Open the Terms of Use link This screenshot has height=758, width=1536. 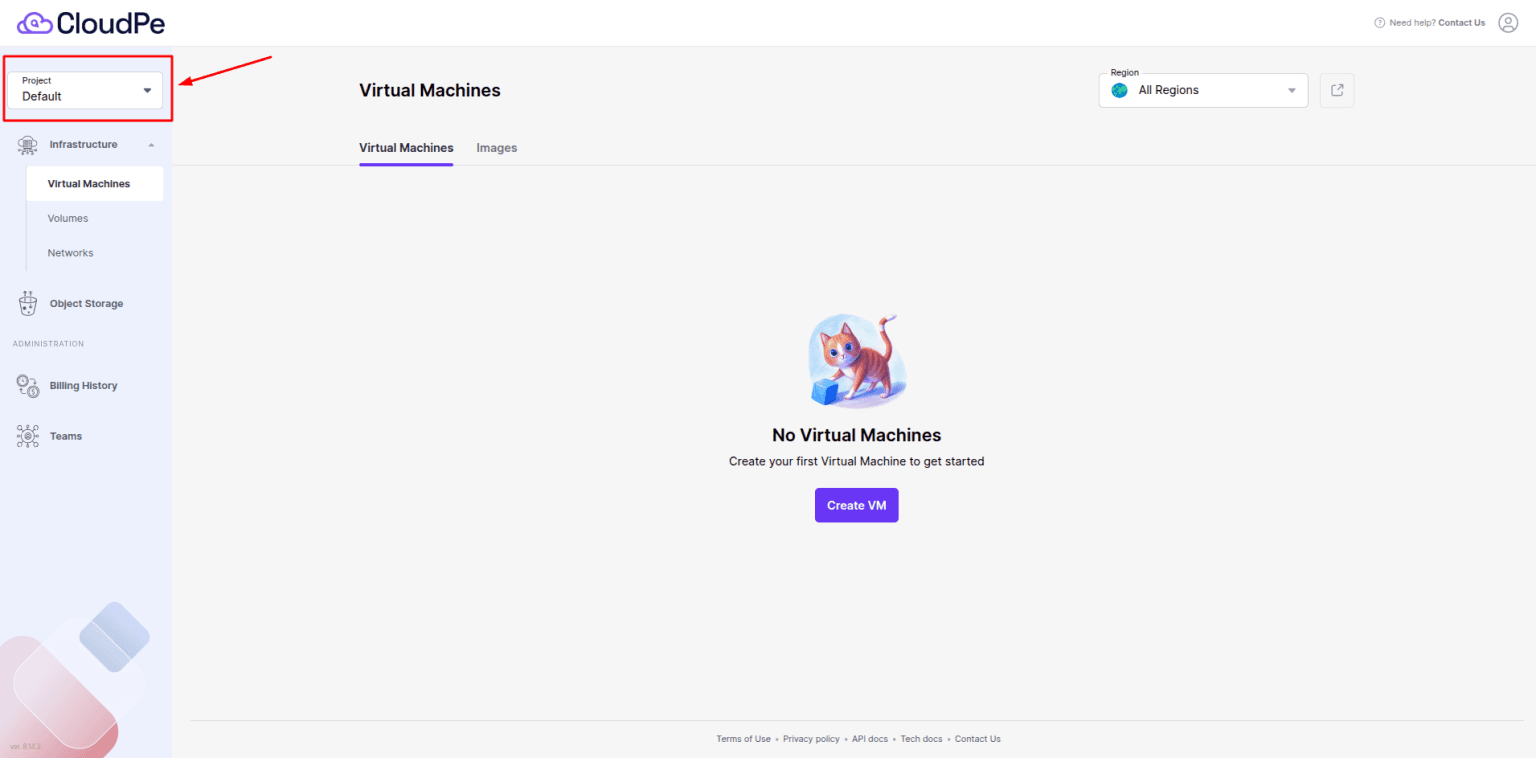pyautogui.click(x=743, y=739)
